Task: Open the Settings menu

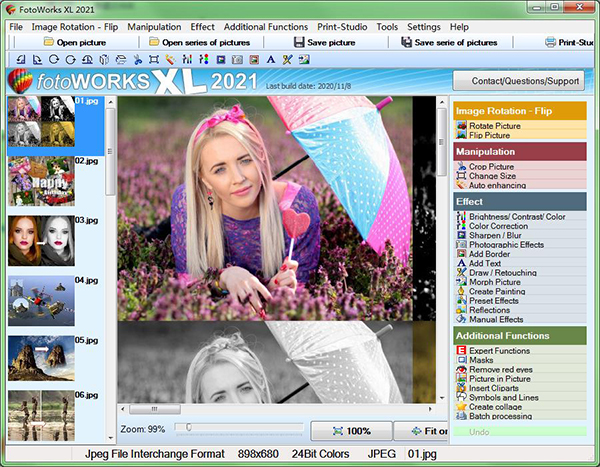Action: click(424, 27)
